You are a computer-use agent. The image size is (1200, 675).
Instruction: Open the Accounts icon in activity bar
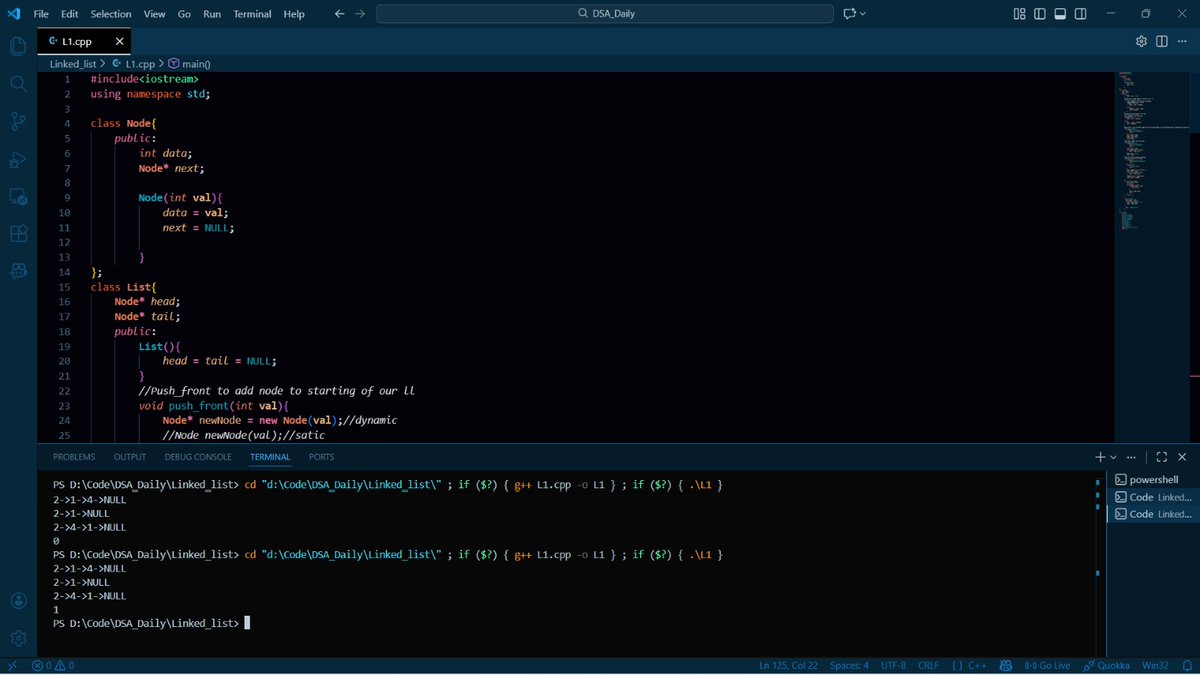coord(18,602)
